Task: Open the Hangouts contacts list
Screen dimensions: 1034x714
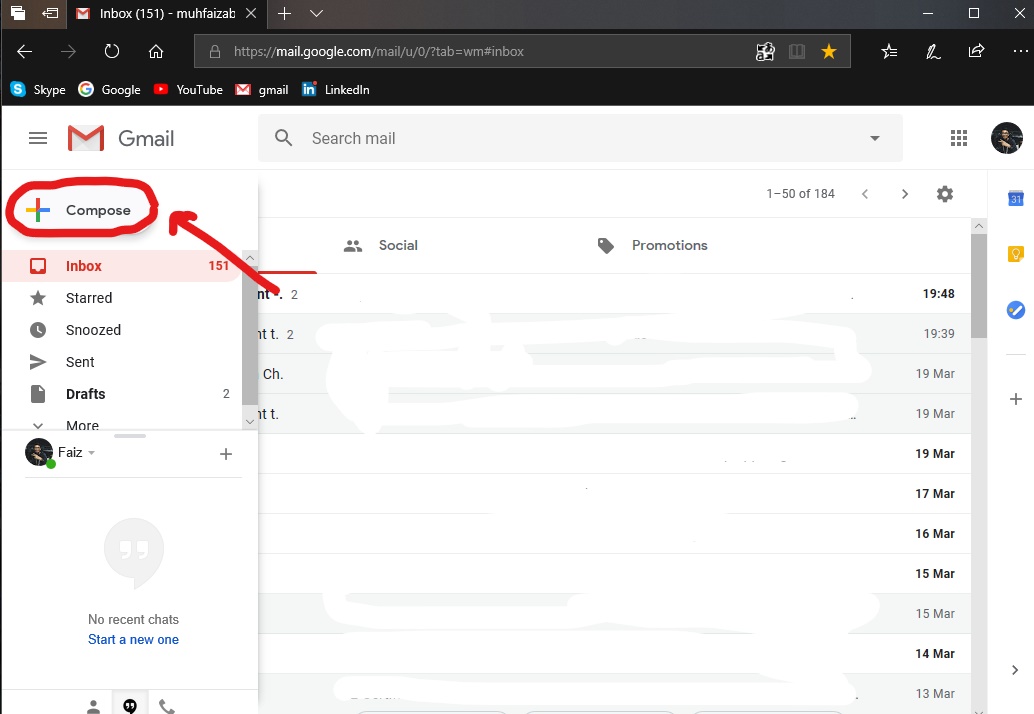Action: coord(93,705)
